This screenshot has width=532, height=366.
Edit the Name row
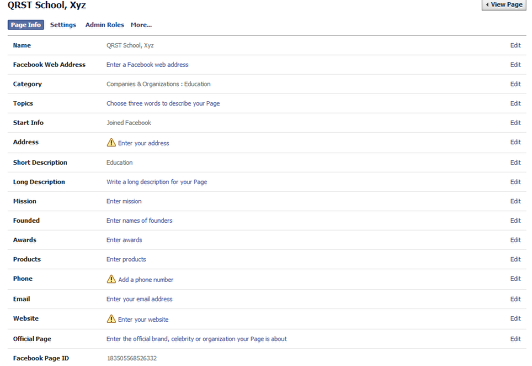515,45
